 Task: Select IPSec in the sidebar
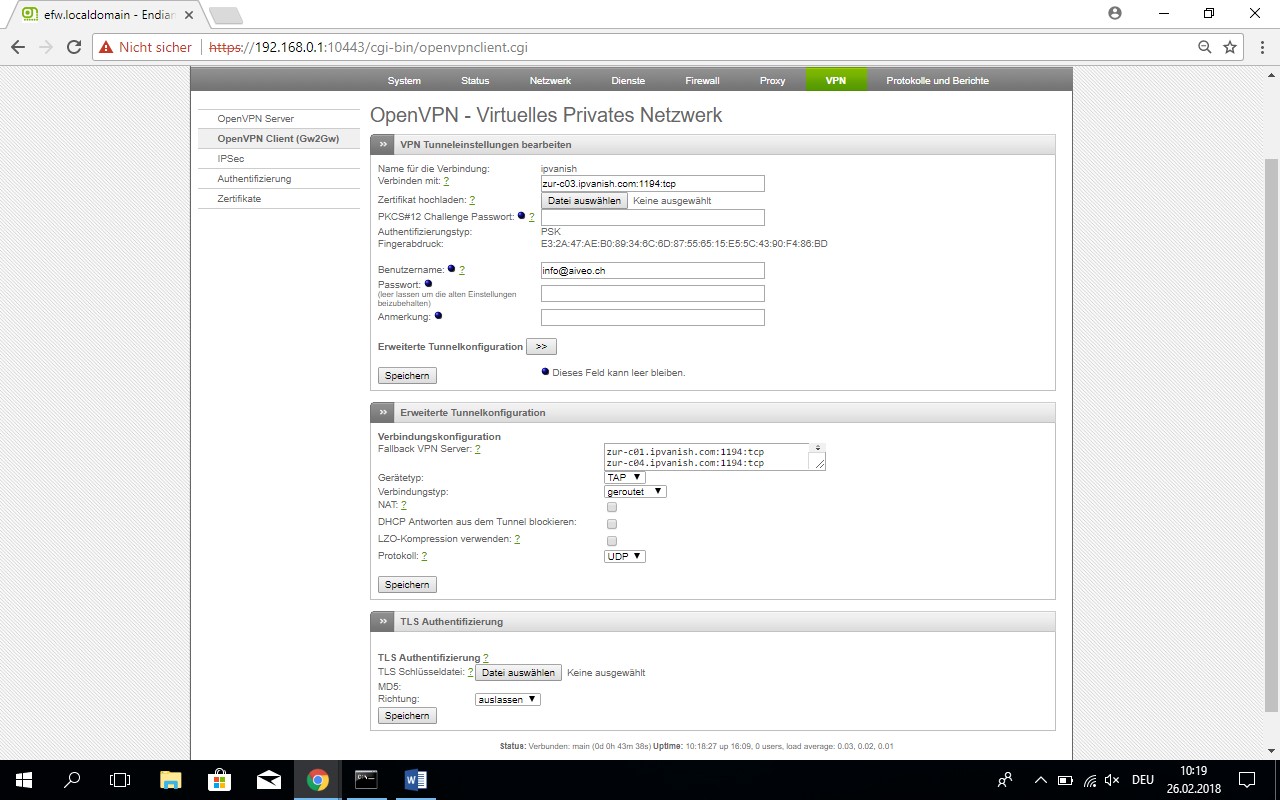[x=231, y=159]
